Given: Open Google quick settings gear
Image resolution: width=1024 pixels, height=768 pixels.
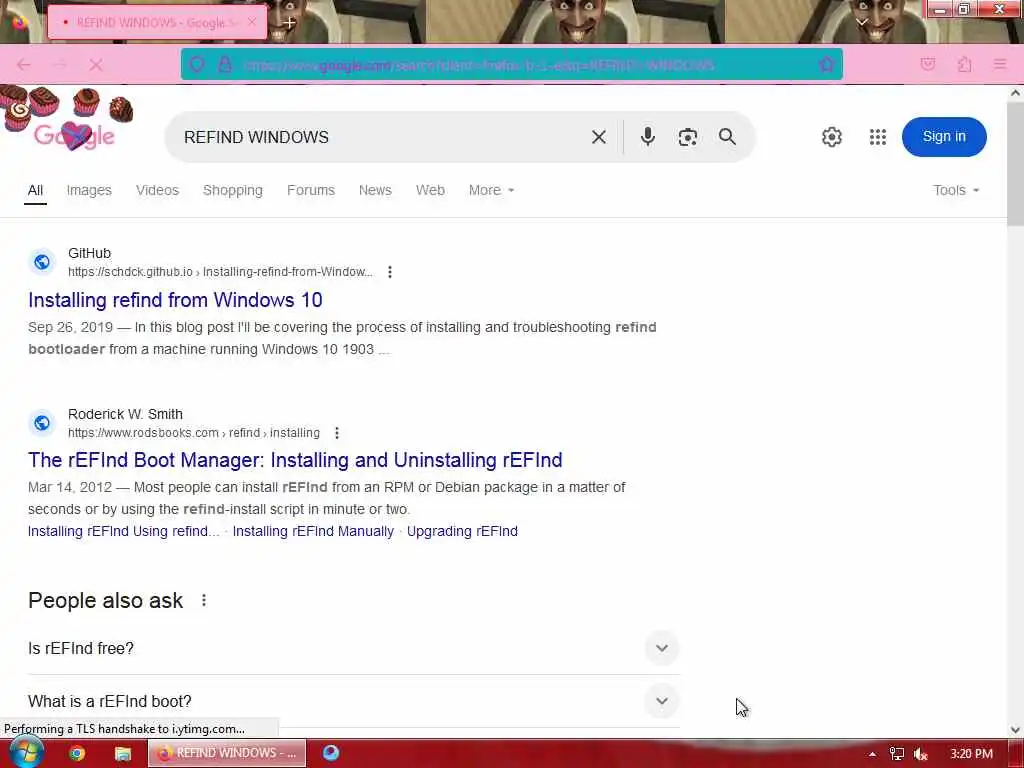Looking at the screenshot, I should tap(831, 137).
